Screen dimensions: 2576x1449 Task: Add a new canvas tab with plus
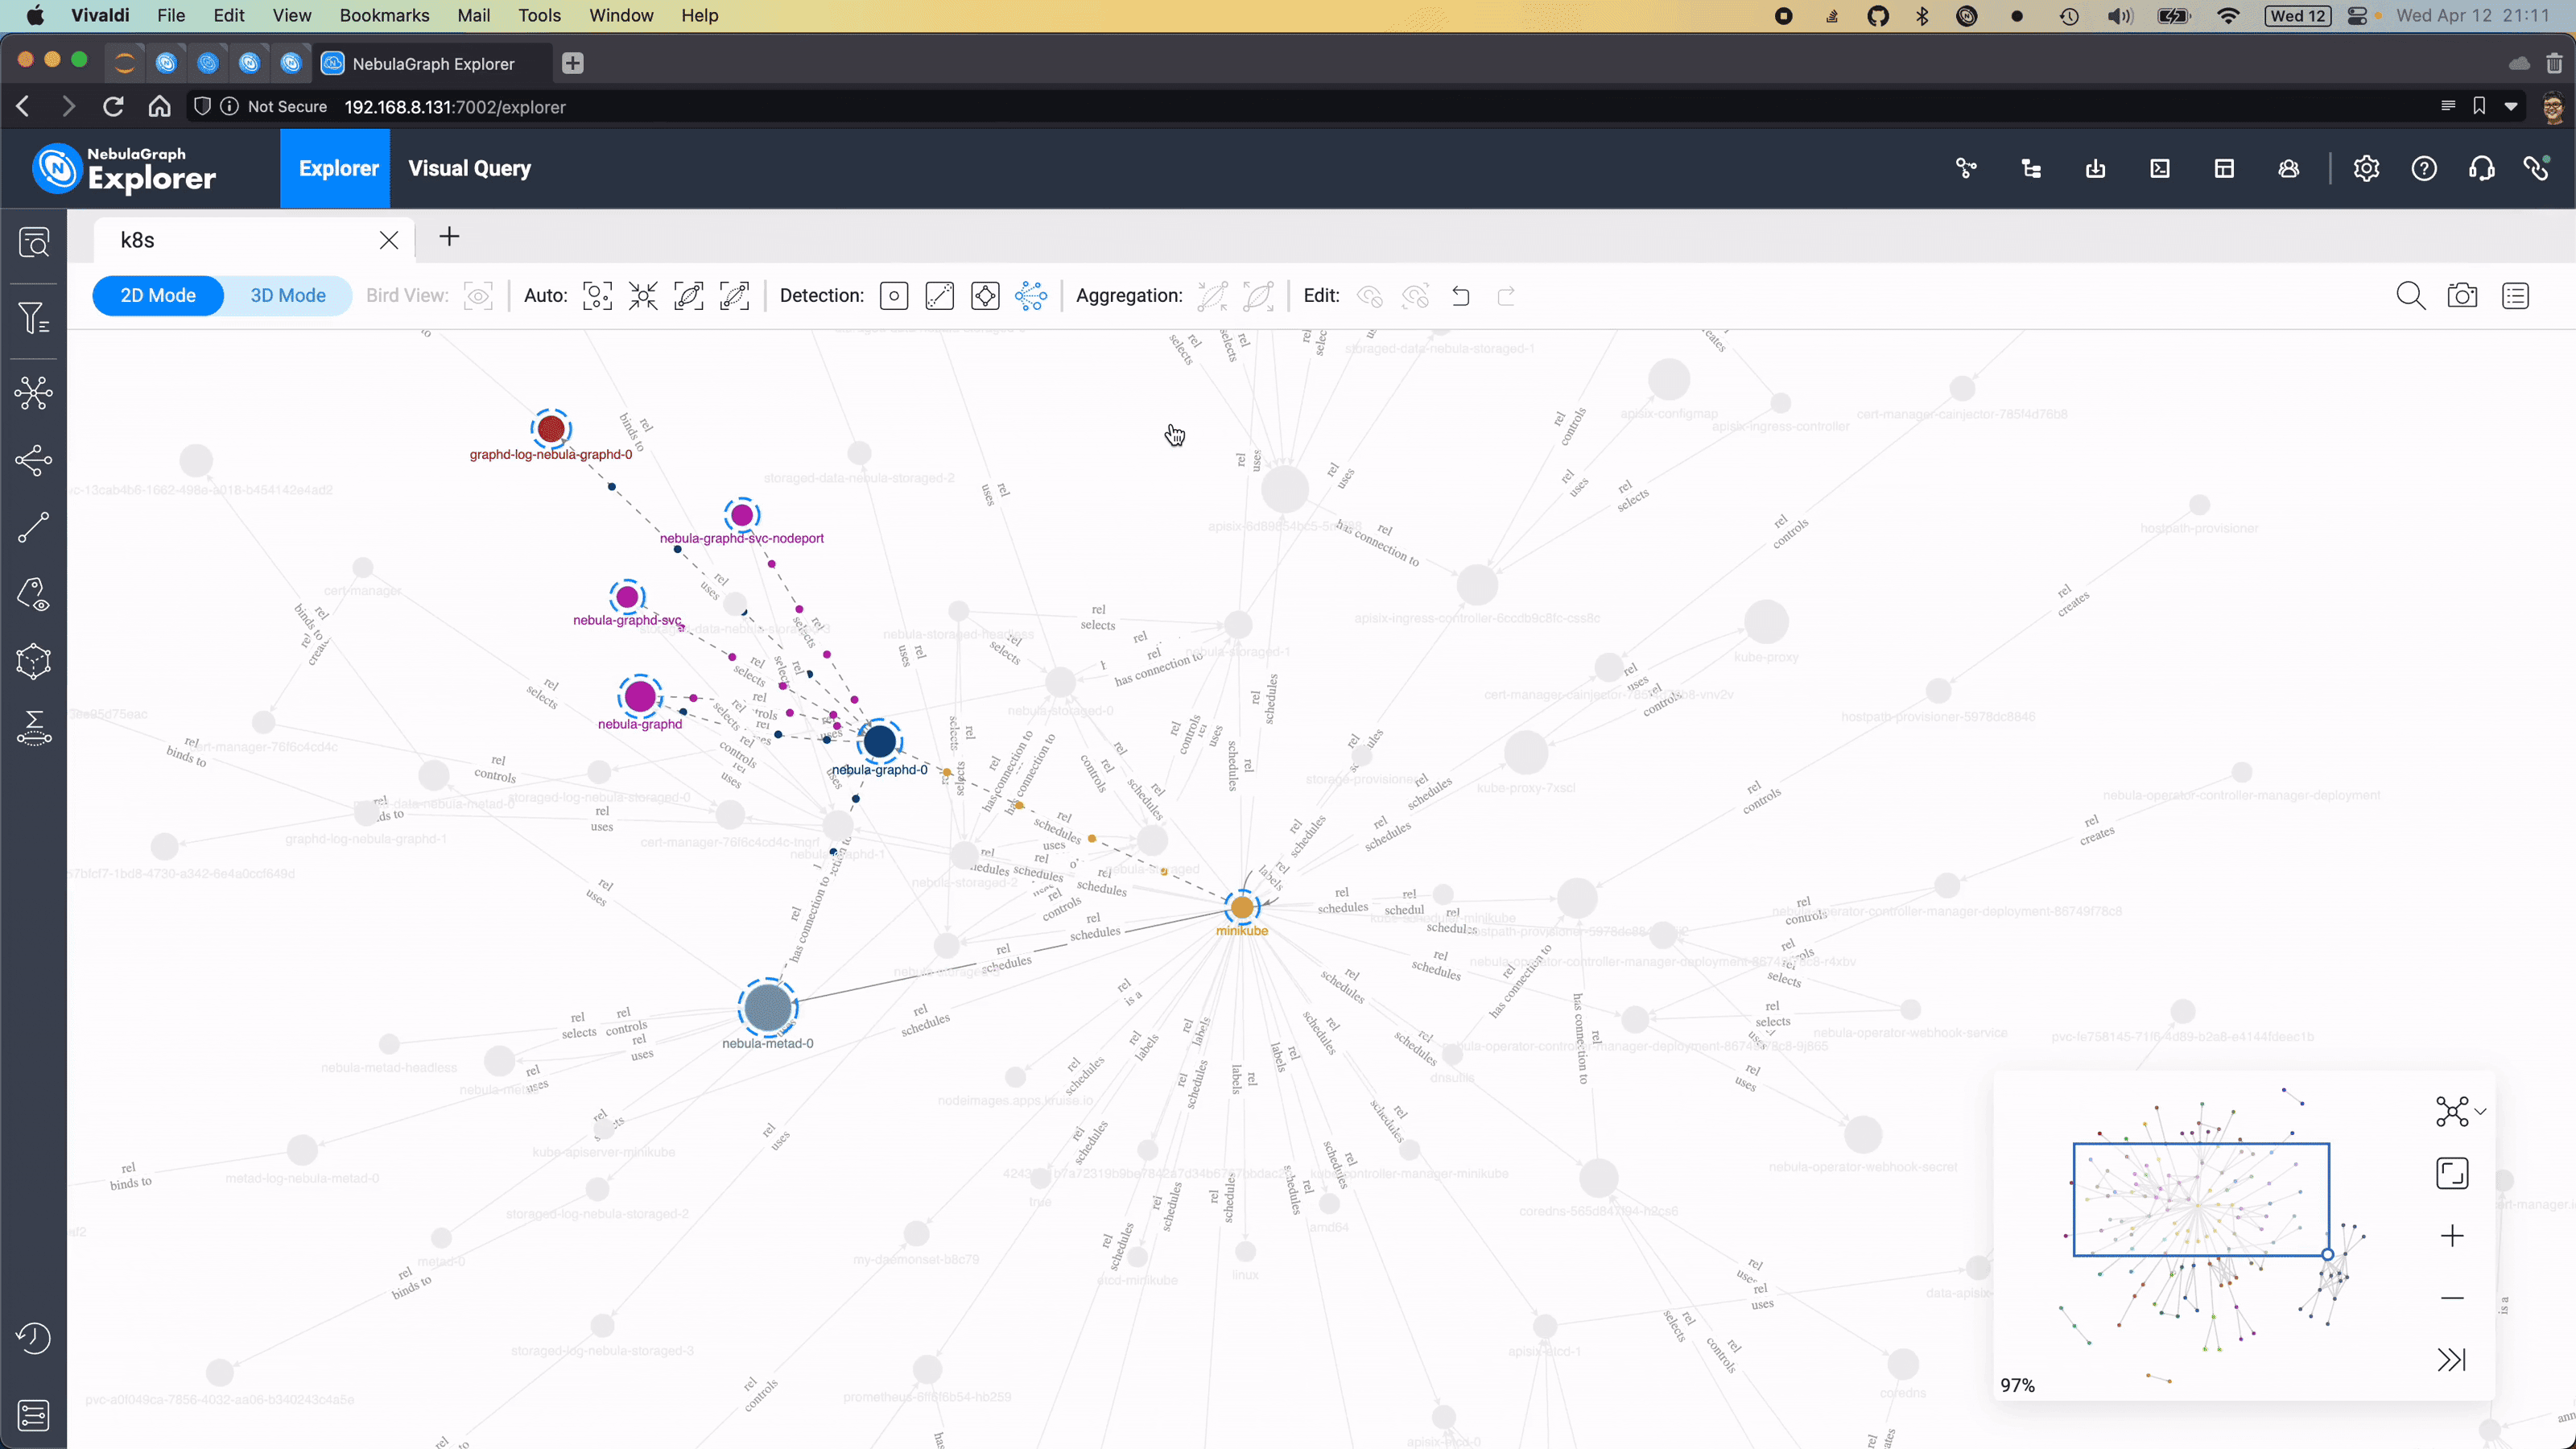[x=449, y=237]
